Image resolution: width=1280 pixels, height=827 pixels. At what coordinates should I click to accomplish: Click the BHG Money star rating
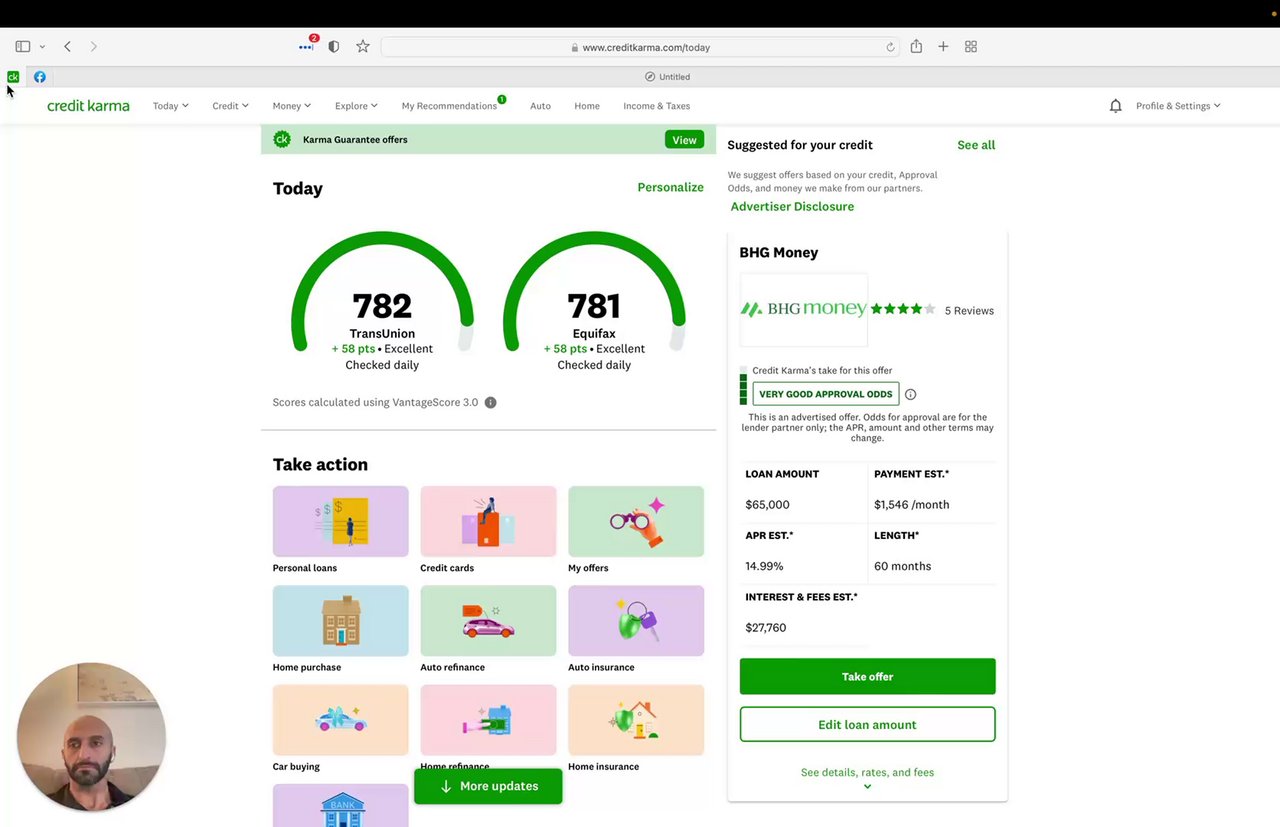pyautogui.click(x=903, y=310)
